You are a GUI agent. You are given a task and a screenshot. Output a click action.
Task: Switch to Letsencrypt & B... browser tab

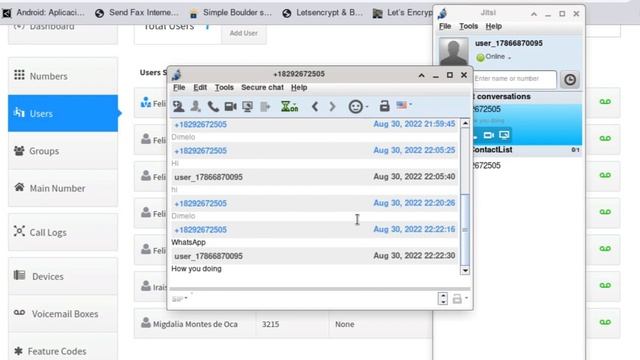click(322, 13)
